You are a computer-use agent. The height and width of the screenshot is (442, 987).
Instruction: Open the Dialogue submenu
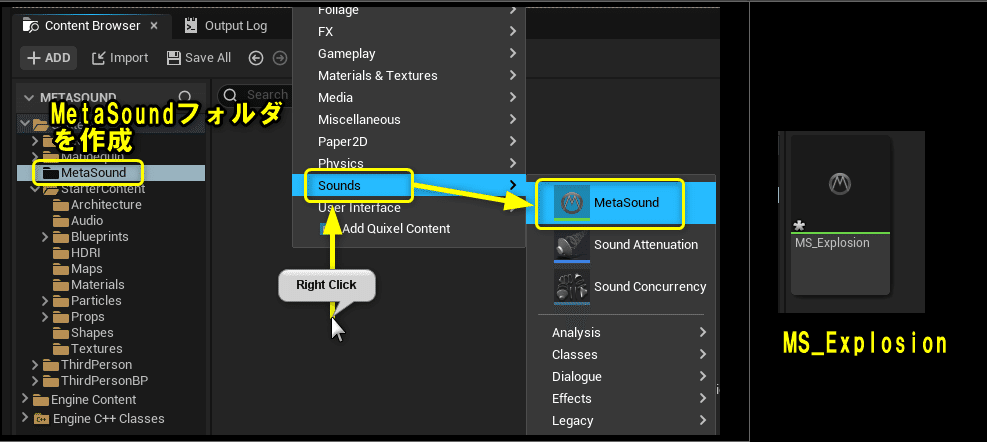pyautogui.click(x=621, y=377)
